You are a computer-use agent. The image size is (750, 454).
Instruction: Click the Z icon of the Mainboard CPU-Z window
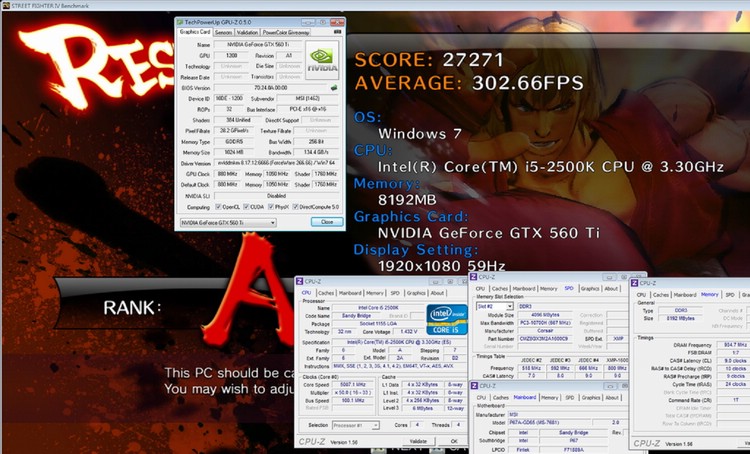pos(474,386)
